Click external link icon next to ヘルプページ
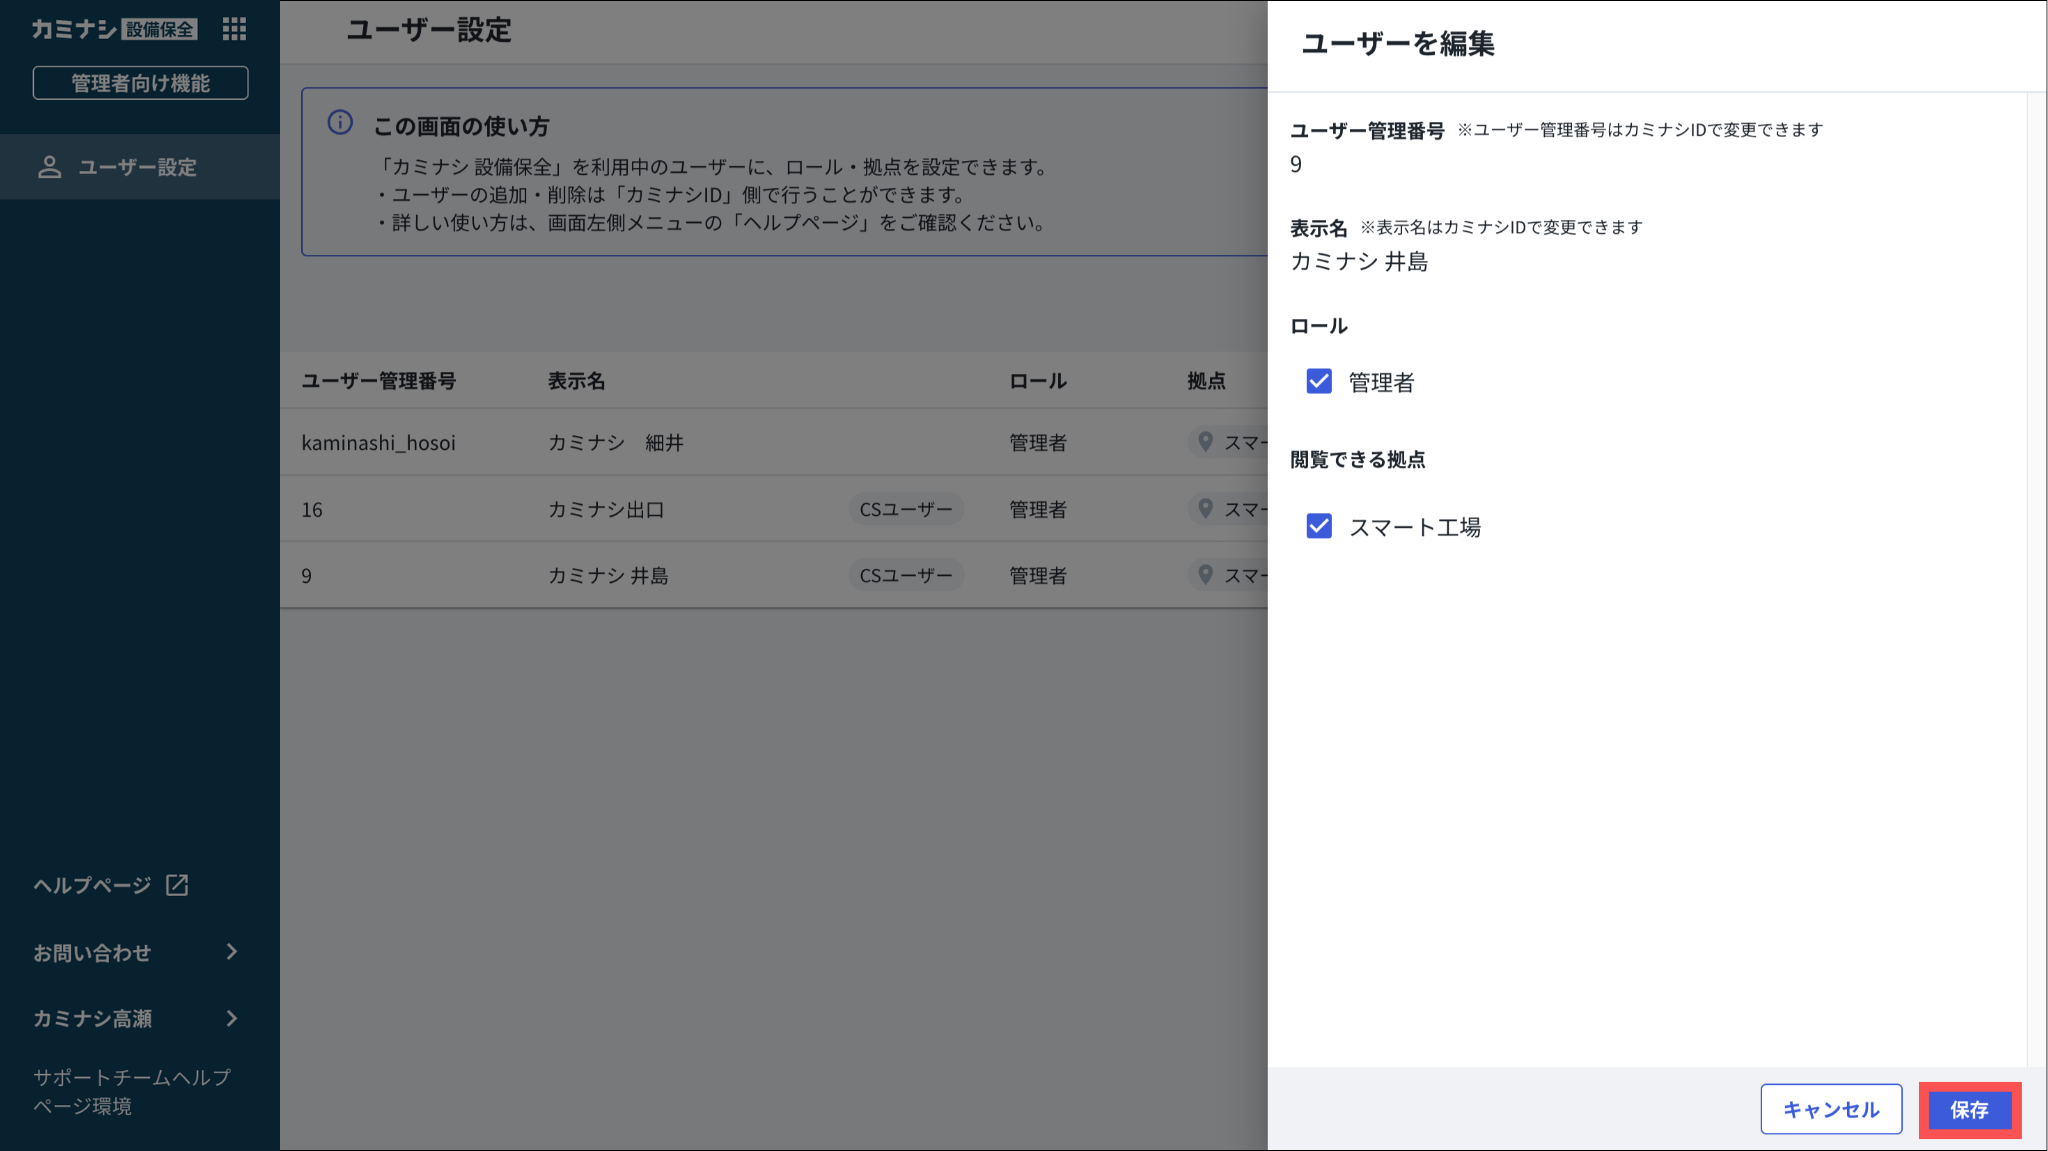Screen dimensions: 2048x1151 (x=177, y=885)
